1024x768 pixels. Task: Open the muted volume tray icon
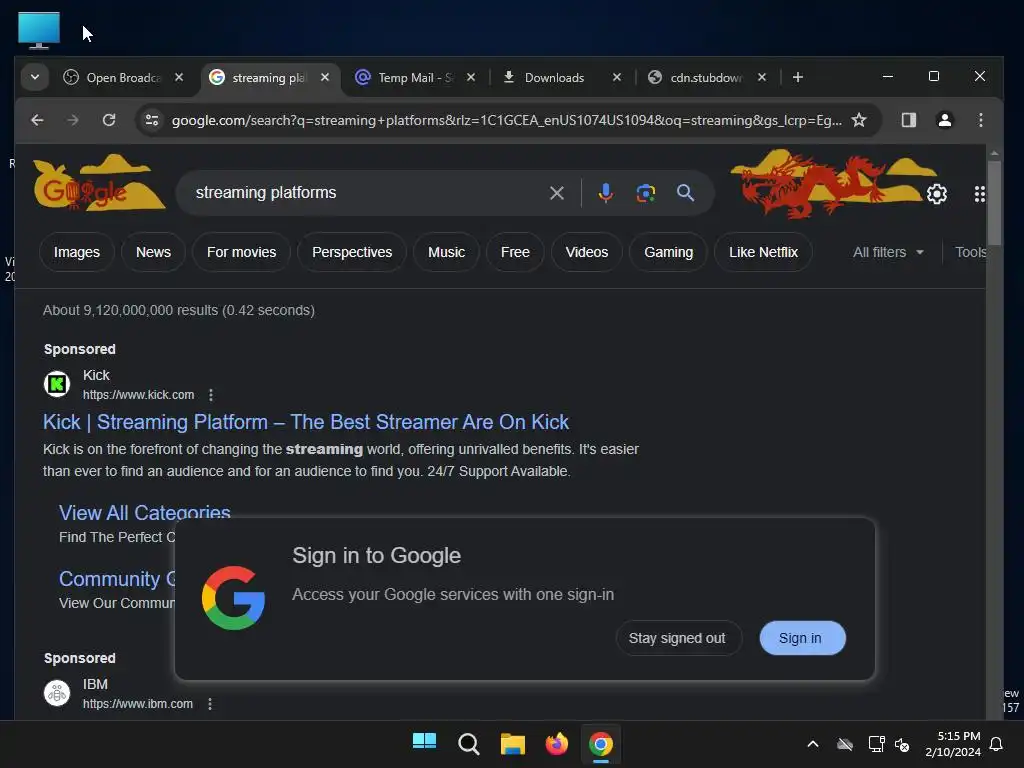pyautogui.click(x=903, y=744)
